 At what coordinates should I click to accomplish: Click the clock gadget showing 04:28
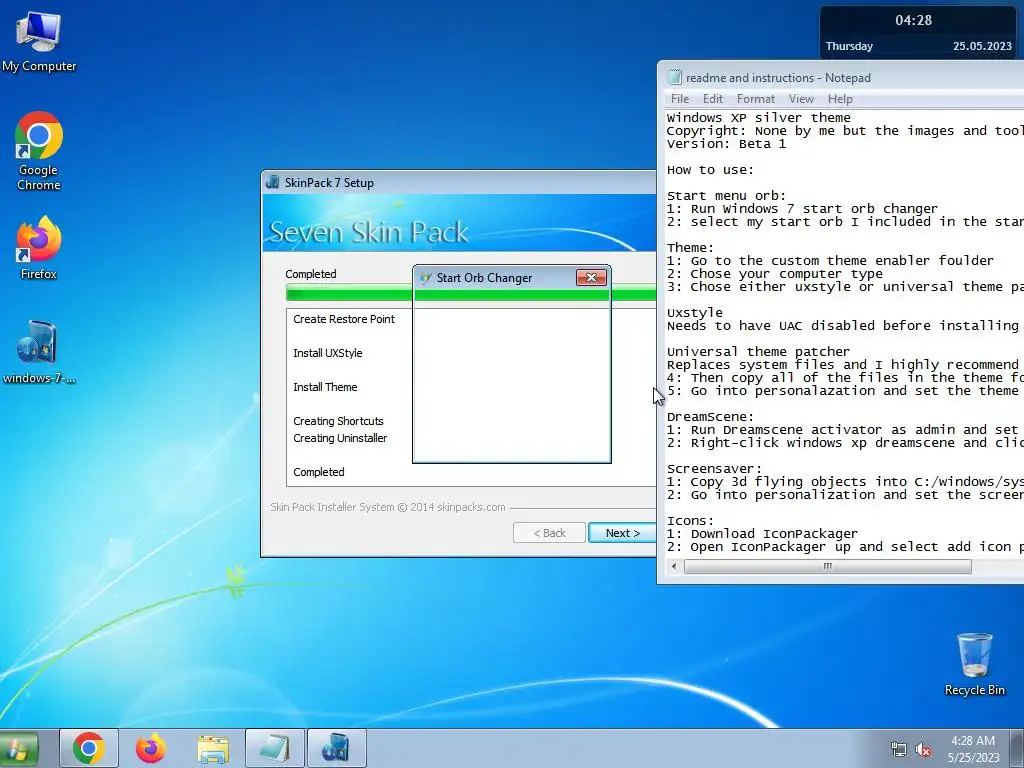tap(917, 31)
